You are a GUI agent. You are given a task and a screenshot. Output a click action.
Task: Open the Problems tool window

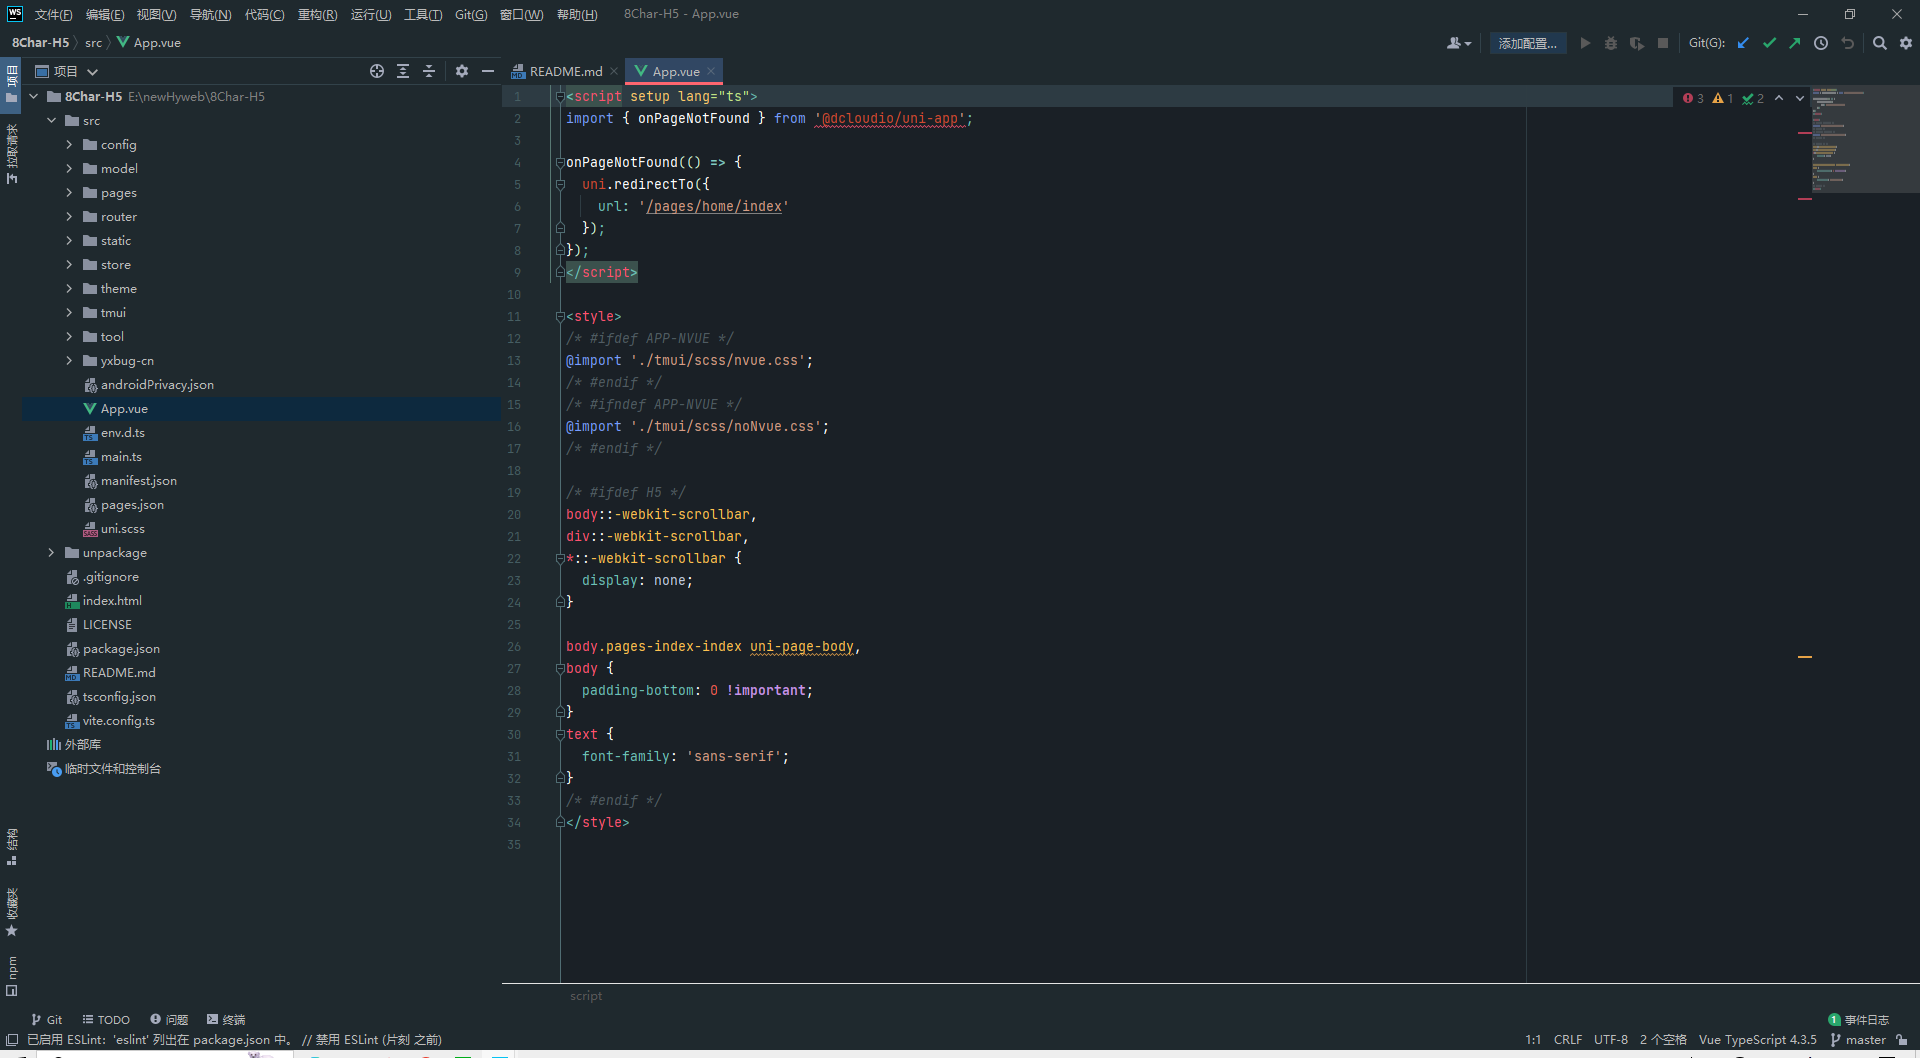click(169, 1020)
